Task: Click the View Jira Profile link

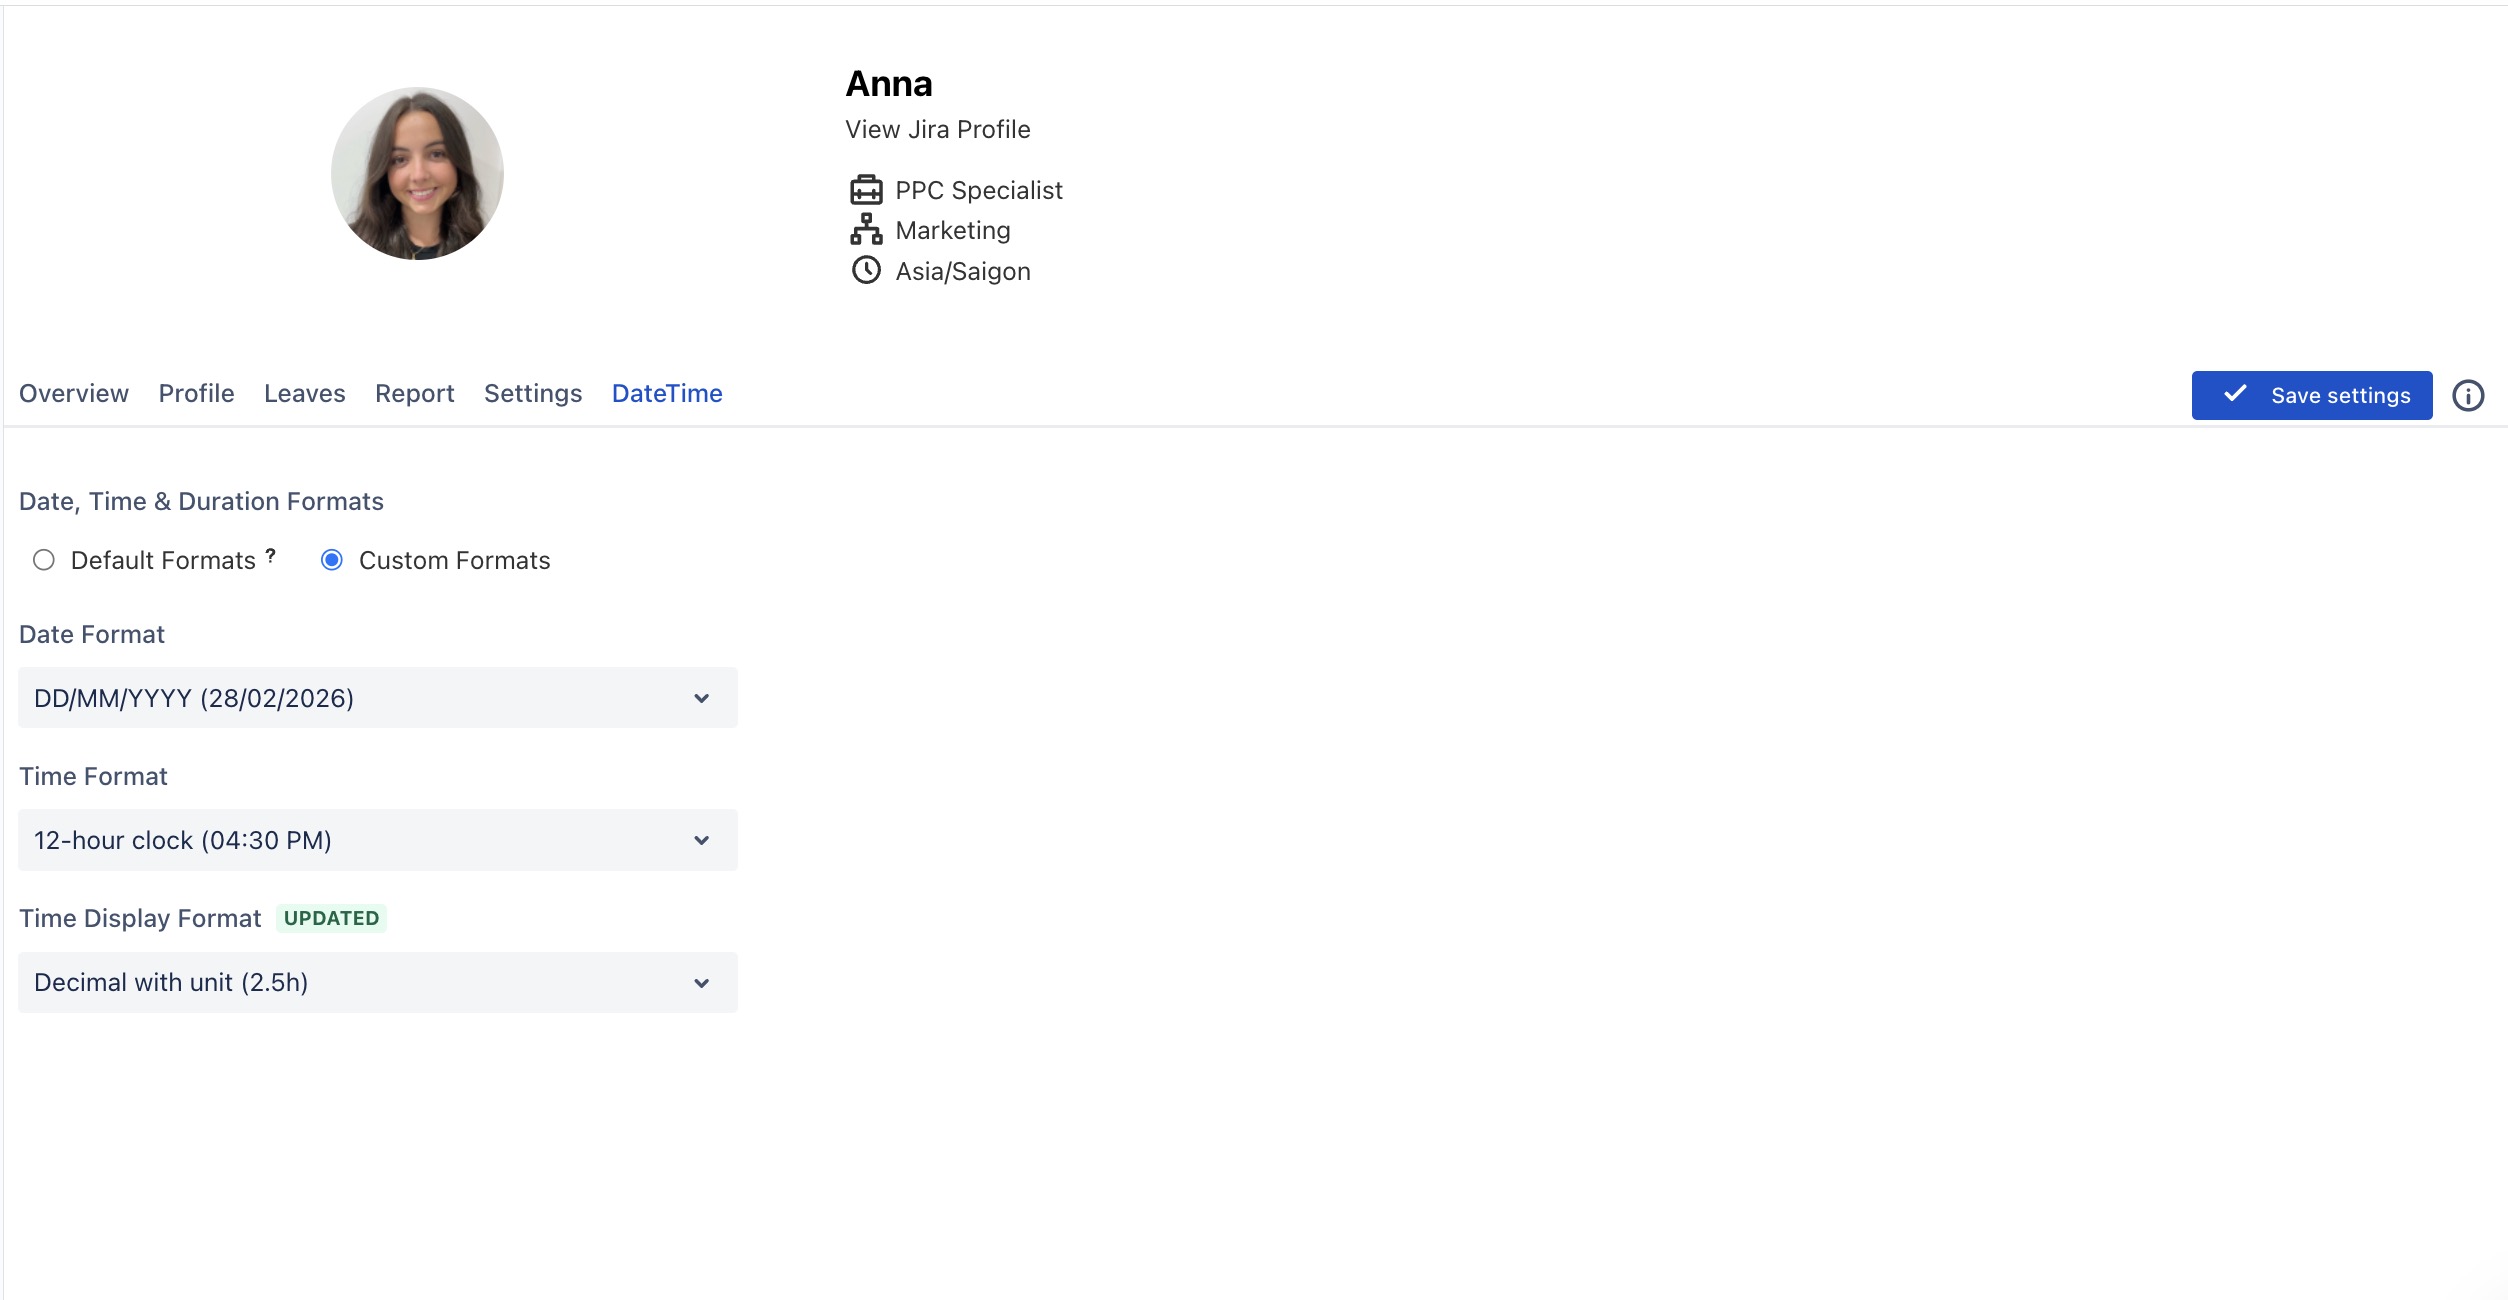Action: (937, 130)
